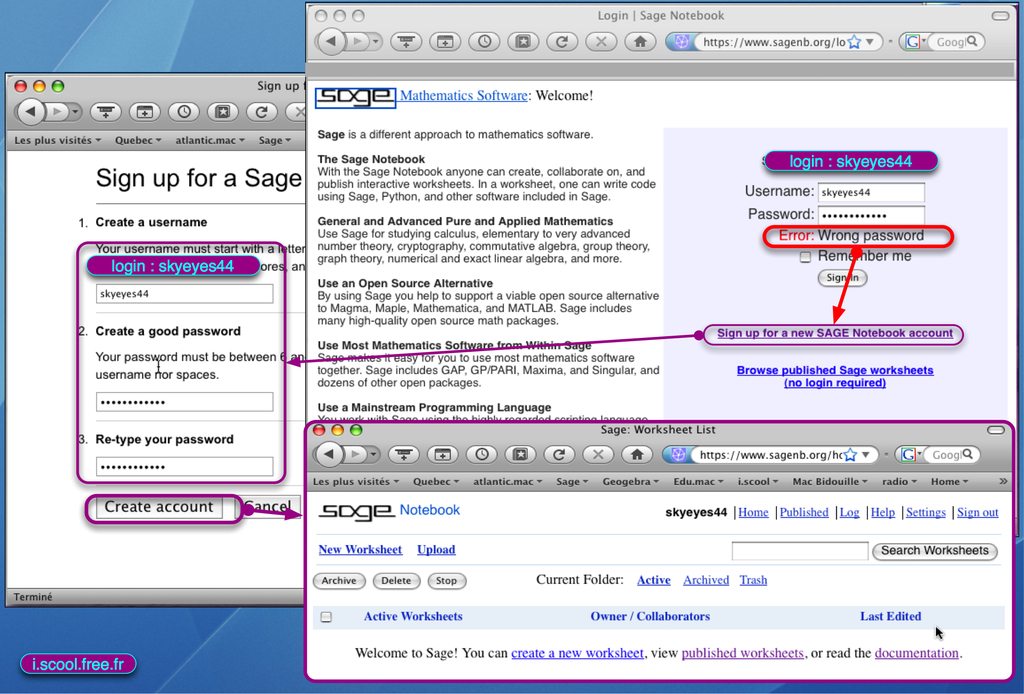1024x694 pixels.
Task: Toggle select-all checkbox beside Active Worksheets
Action: pos(327,617)
